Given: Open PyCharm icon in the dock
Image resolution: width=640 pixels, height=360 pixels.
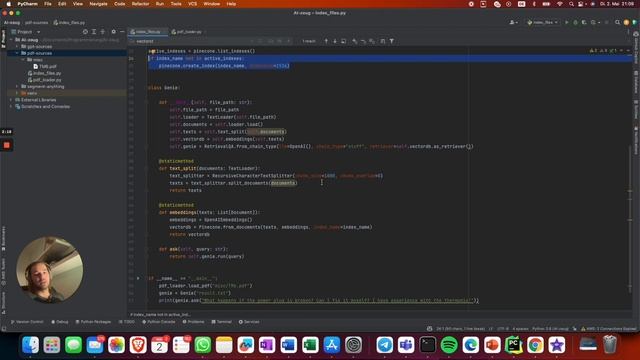Looking at the screenshot, I should (513, 345).
